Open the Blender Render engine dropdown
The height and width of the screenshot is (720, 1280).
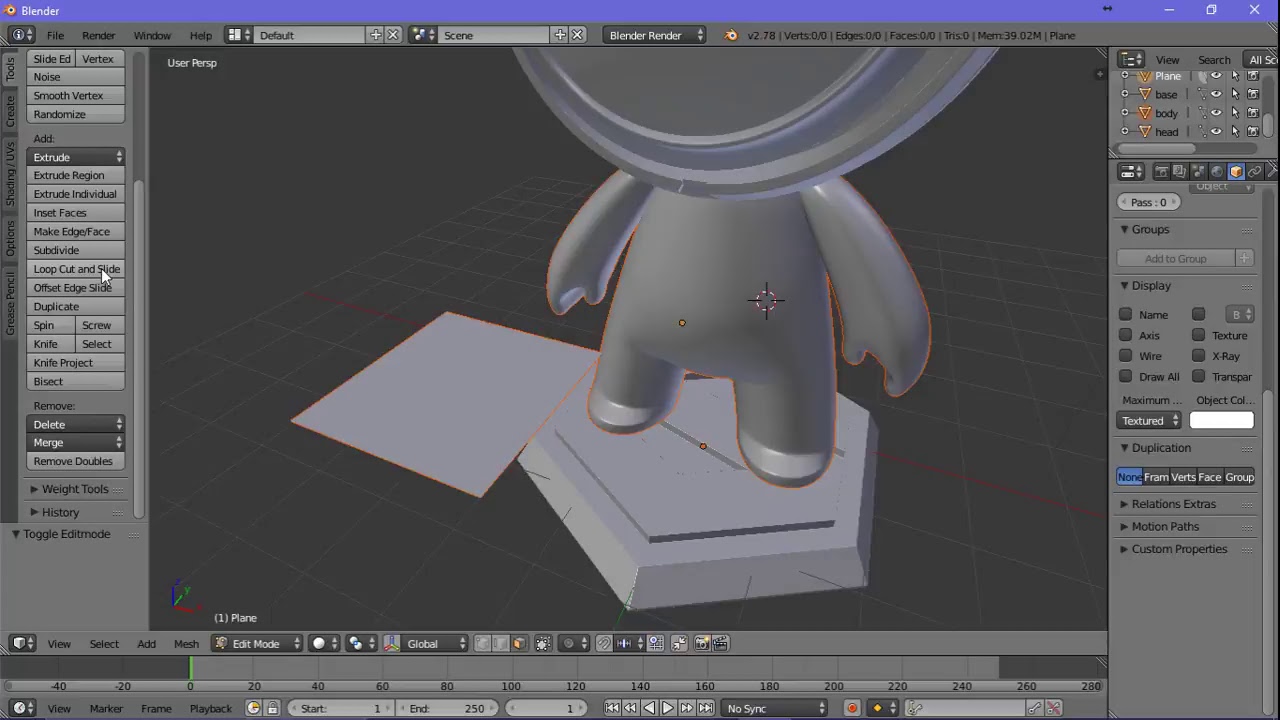(656, 35)
